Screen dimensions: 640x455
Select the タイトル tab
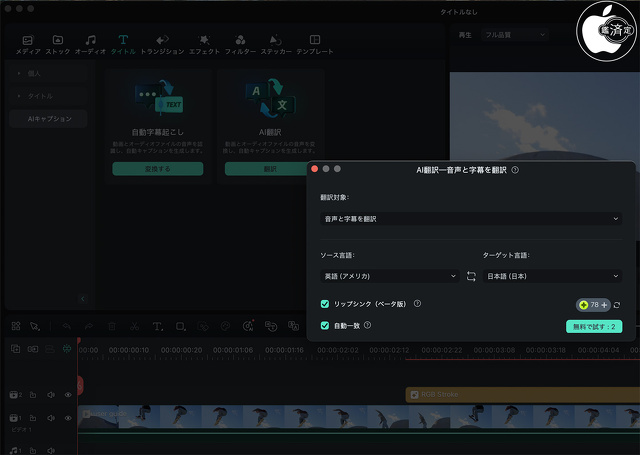[123, 44]
